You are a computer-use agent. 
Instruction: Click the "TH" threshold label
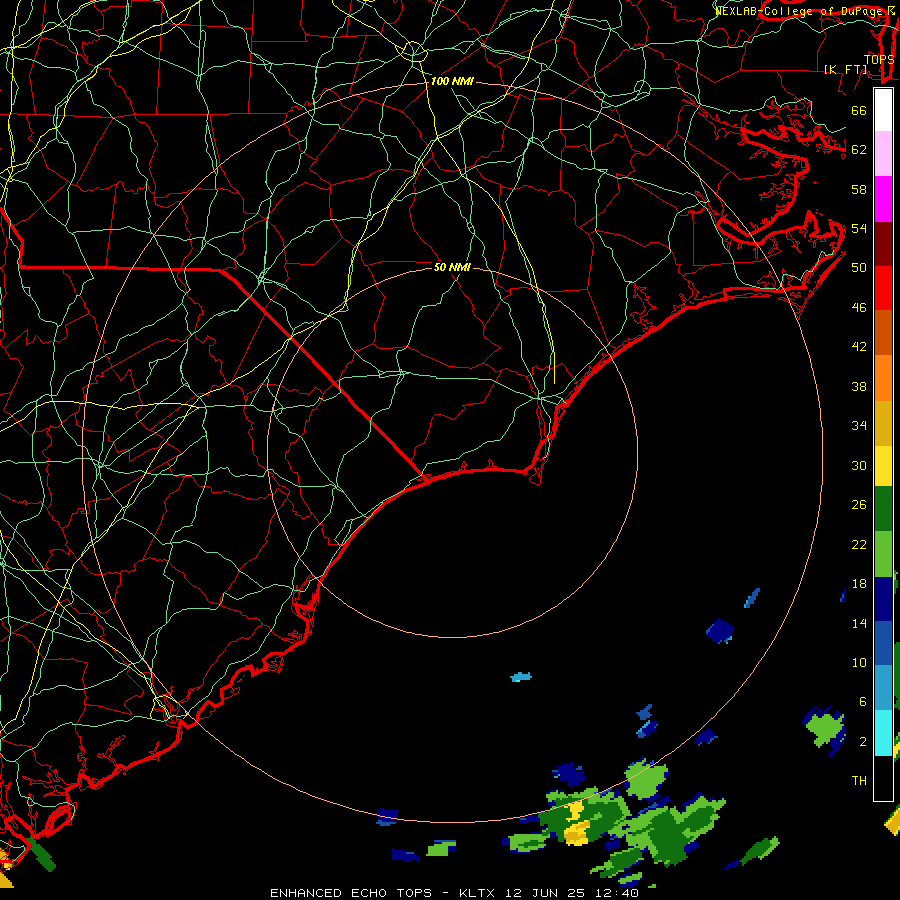[x=859, y=781]
